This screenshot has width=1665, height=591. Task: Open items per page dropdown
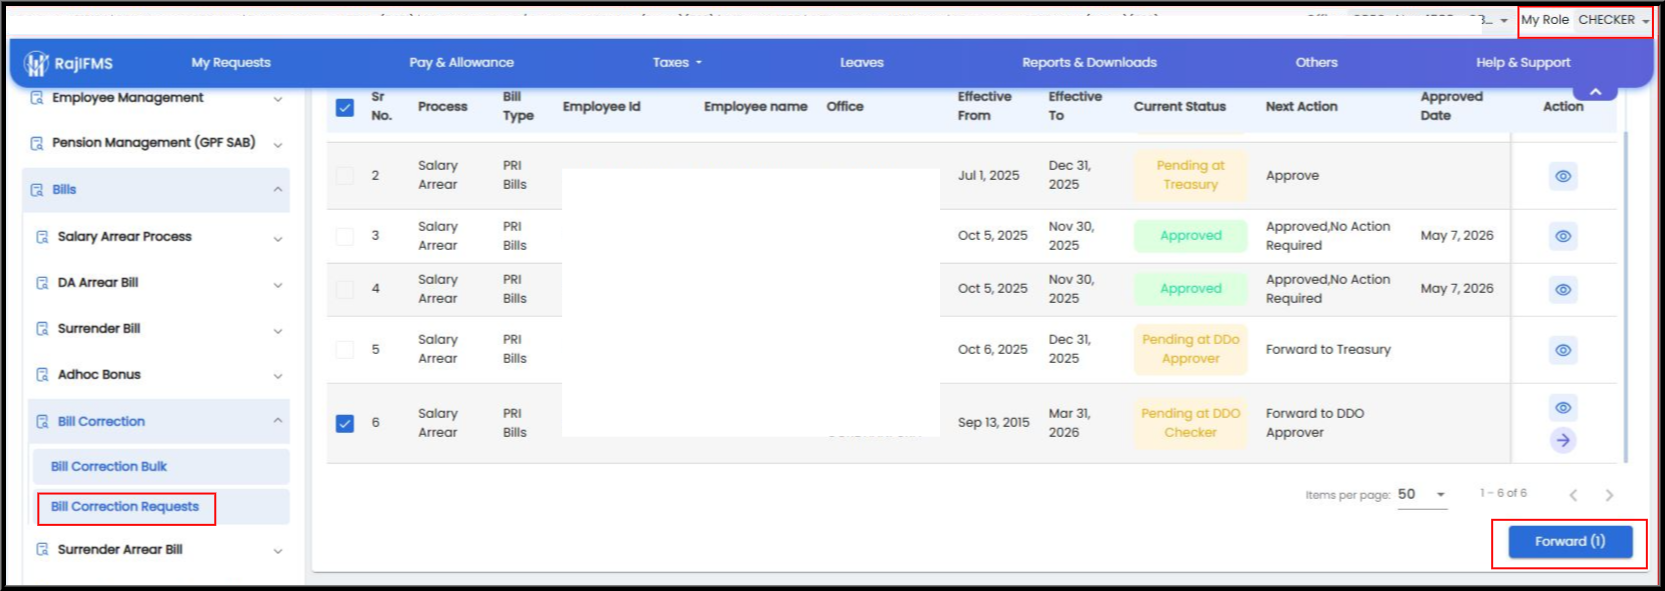(1422, 495)
